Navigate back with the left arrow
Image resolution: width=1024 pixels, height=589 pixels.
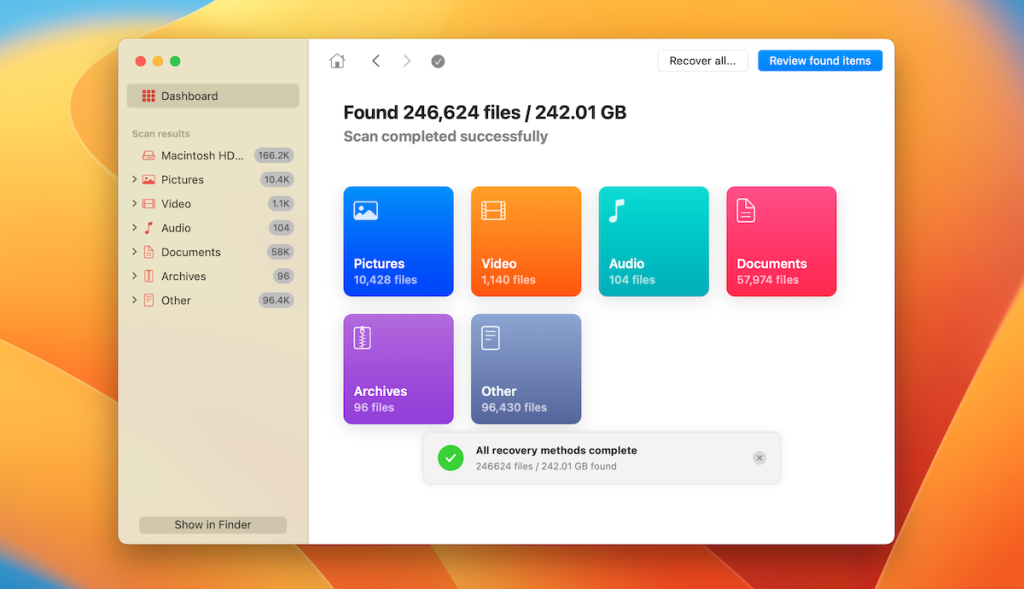pyautogui.click(x=376, y=61)
